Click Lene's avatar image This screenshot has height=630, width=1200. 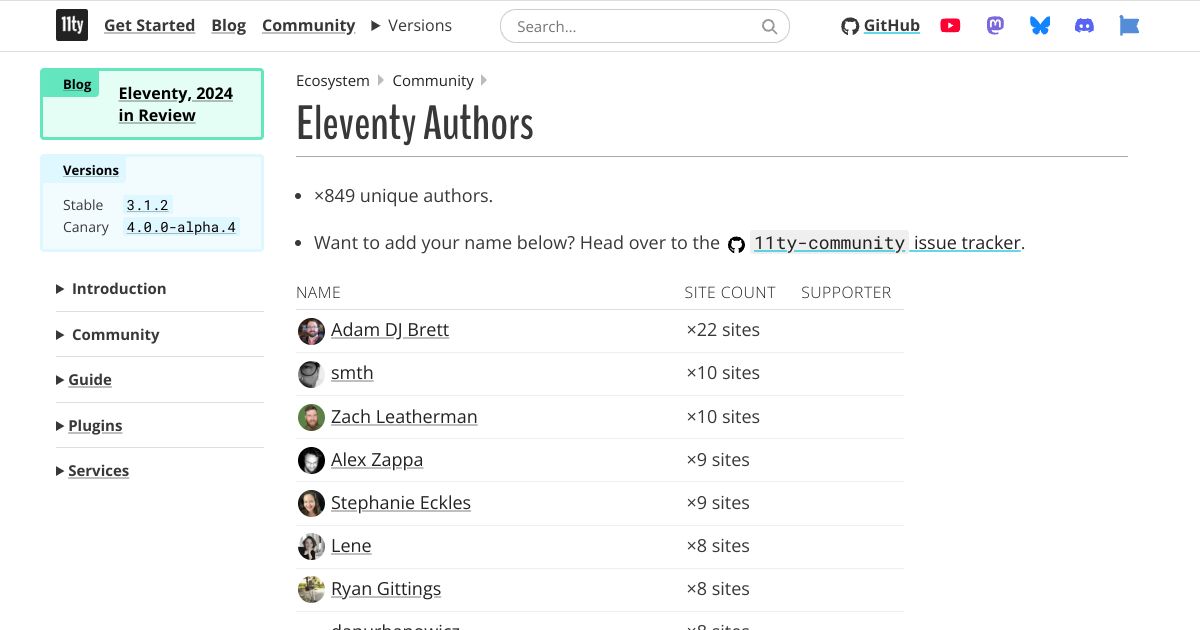pos(311,546)
